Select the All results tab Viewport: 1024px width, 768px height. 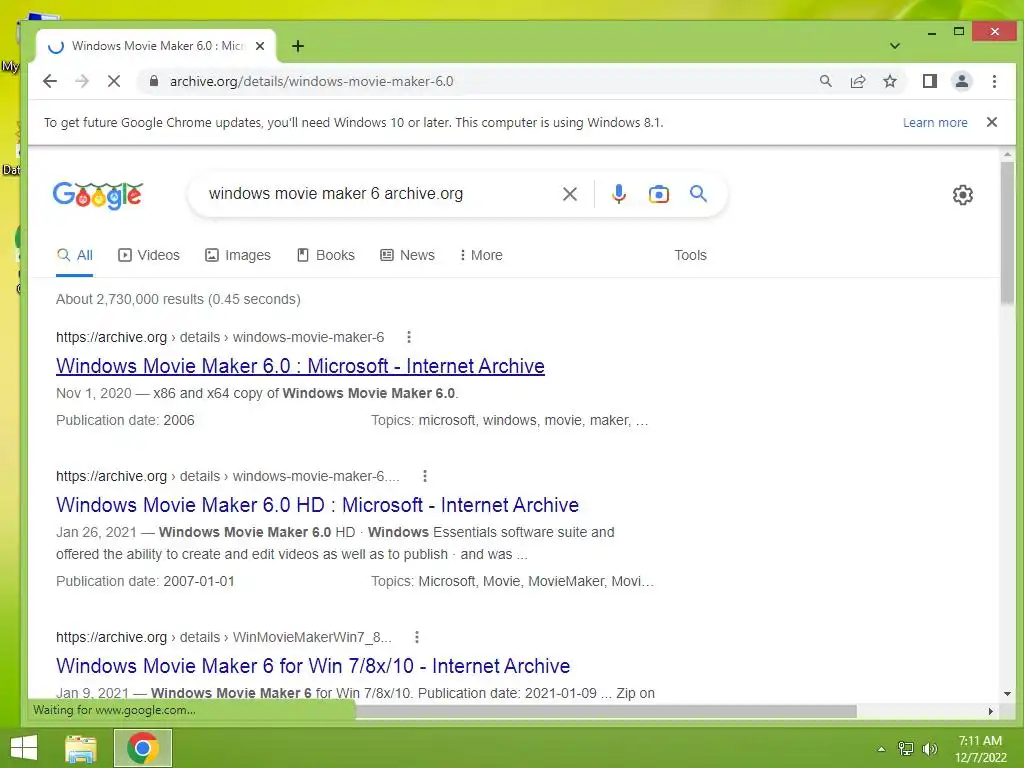click(74, 255)
